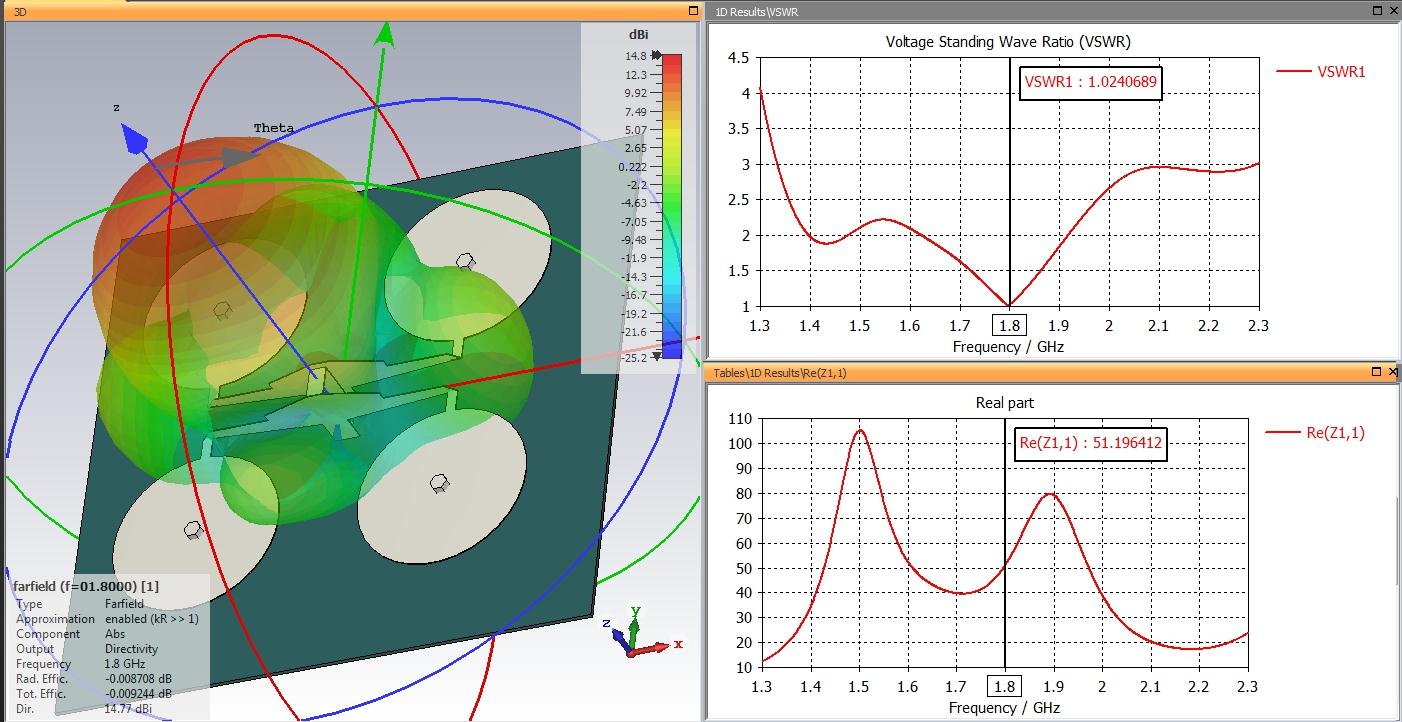The width and height of the screenshot is (1402, 722).
Task: Click the lower color ramp limit arrow at -25.2
Action: pos(656,356)
